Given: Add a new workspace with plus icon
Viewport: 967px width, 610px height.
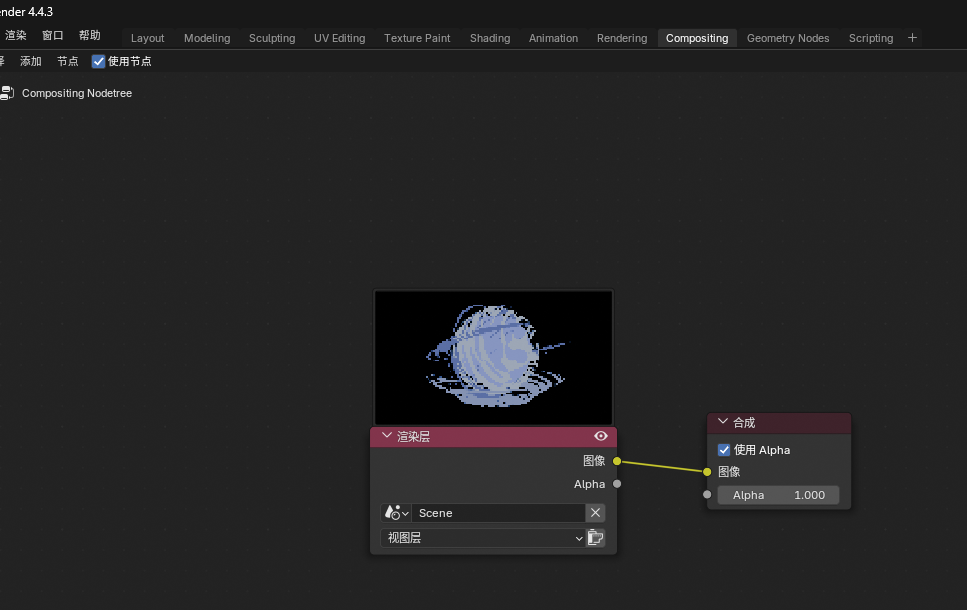Looking at the screenshot, I should tap(912, 38).
